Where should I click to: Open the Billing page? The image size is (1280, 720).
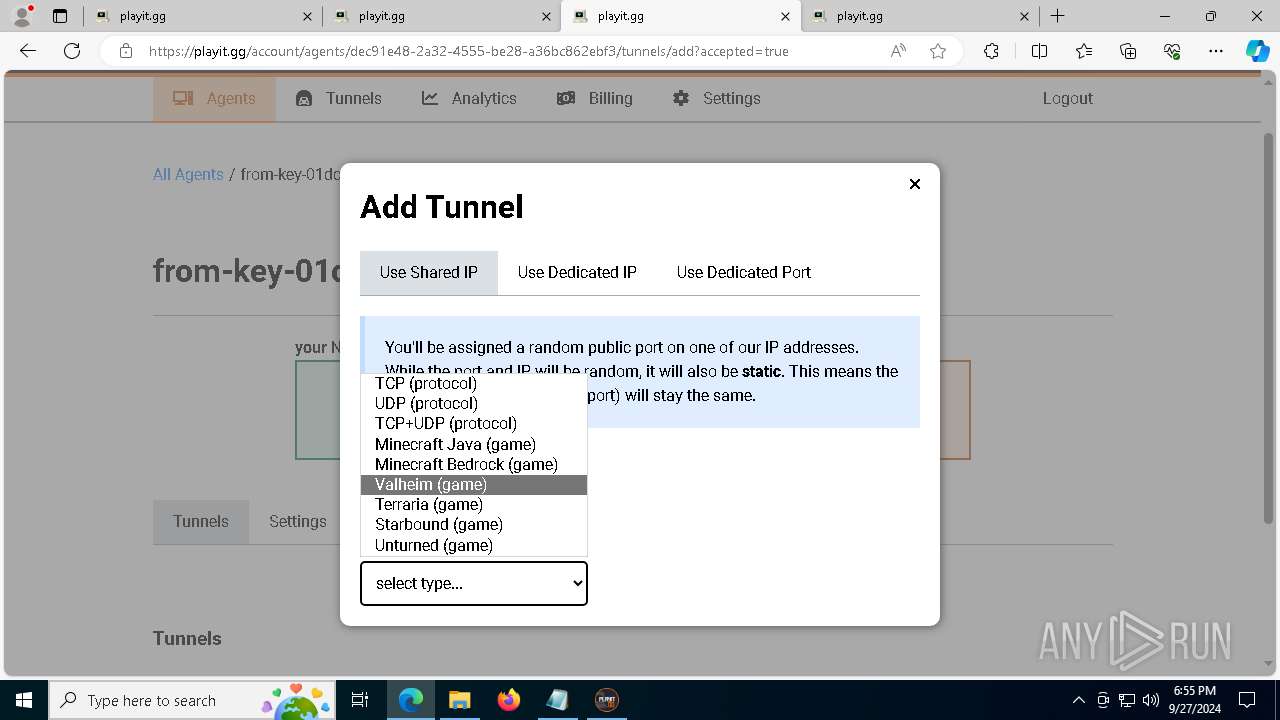594,98
